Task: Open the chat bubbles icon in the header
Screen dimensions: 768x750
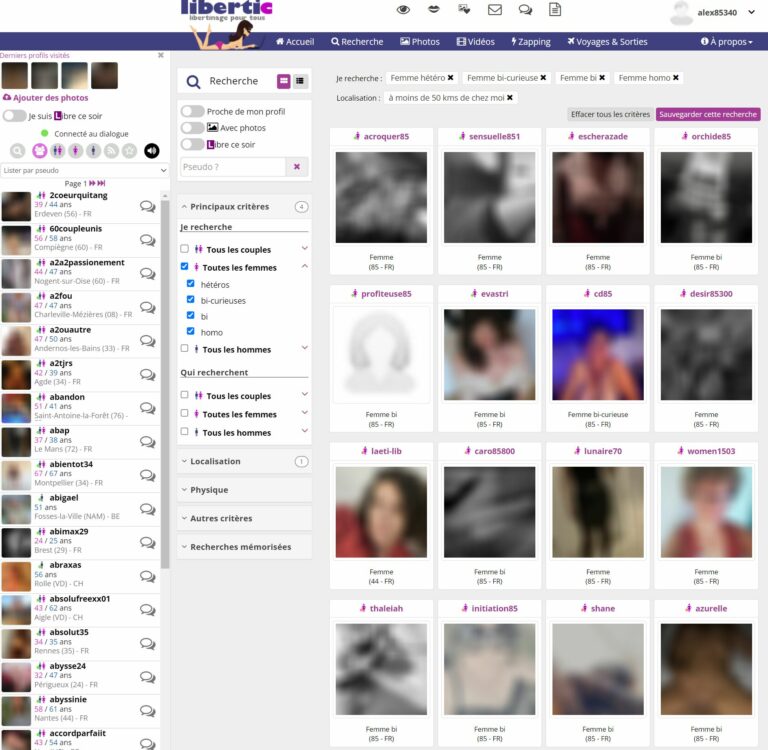Action: click(x=525, y=10)
